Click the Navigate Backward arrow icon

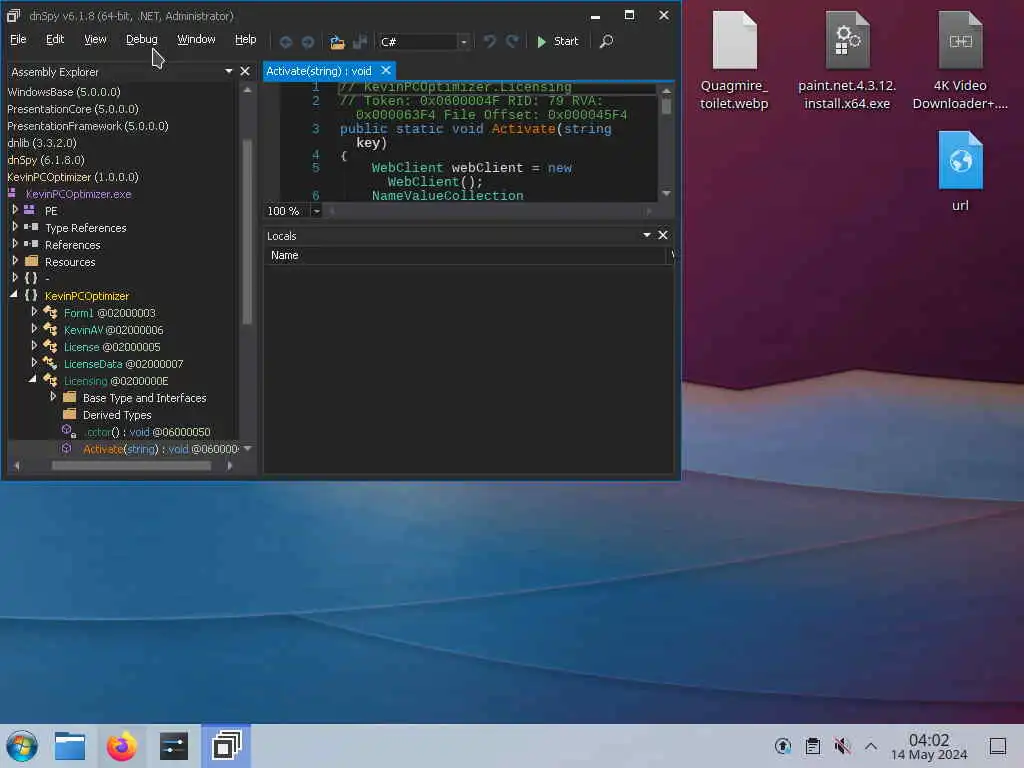pyautogui.click(x=285, y=42)
